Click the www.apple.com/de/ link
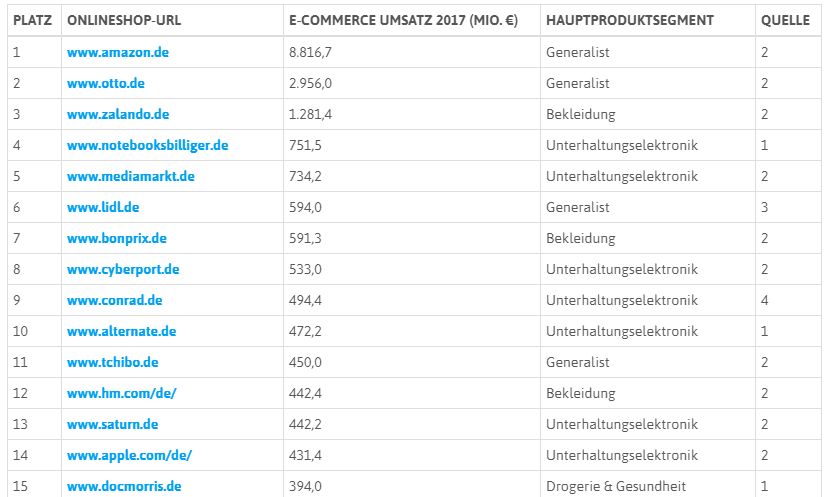830x497 pixels. click(129, 455)
